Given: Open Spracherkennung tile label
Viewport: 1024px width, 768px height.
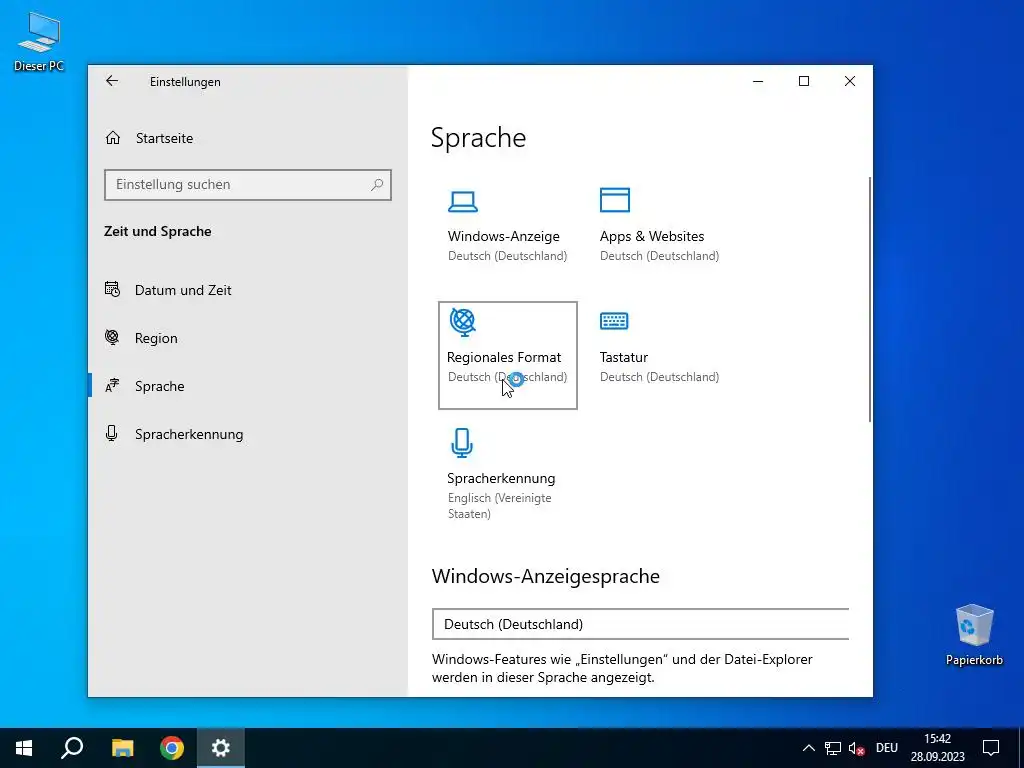Looking at the screenshot, I should click(x=501, y=478).
